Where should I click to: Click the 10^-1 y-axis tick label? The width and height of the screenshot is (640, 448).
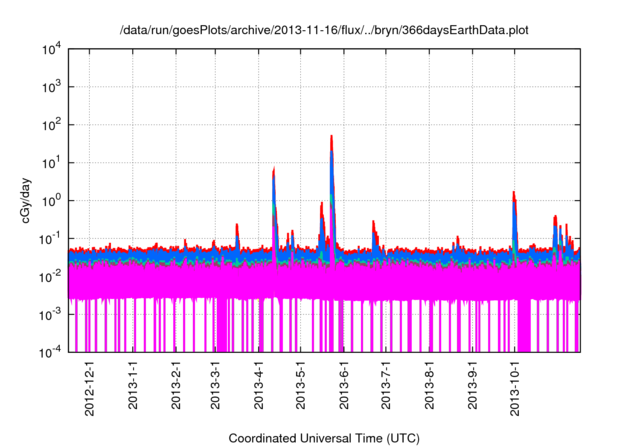51,239
